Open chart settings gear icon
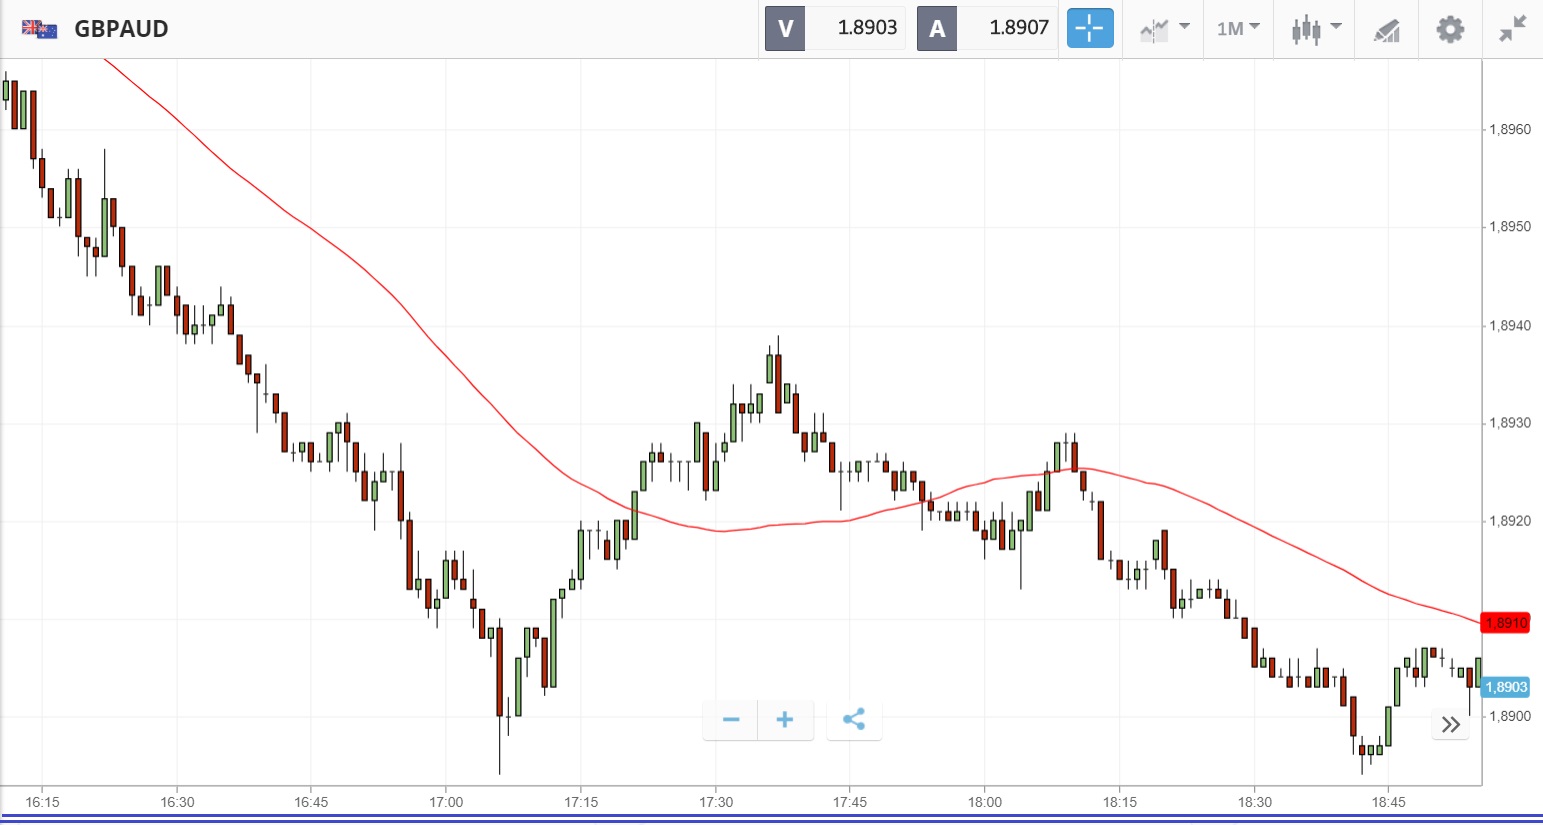 (x=1450, y=29)
